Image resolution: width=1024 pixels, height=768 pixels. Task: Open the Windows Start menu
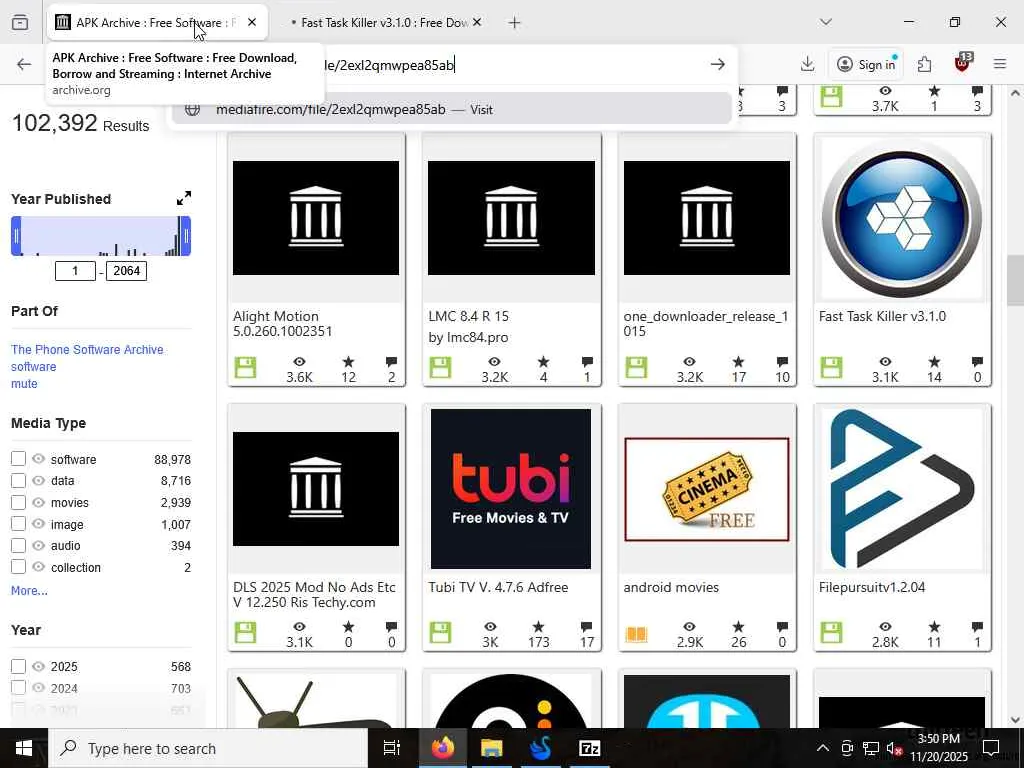(x=24, y=748)
